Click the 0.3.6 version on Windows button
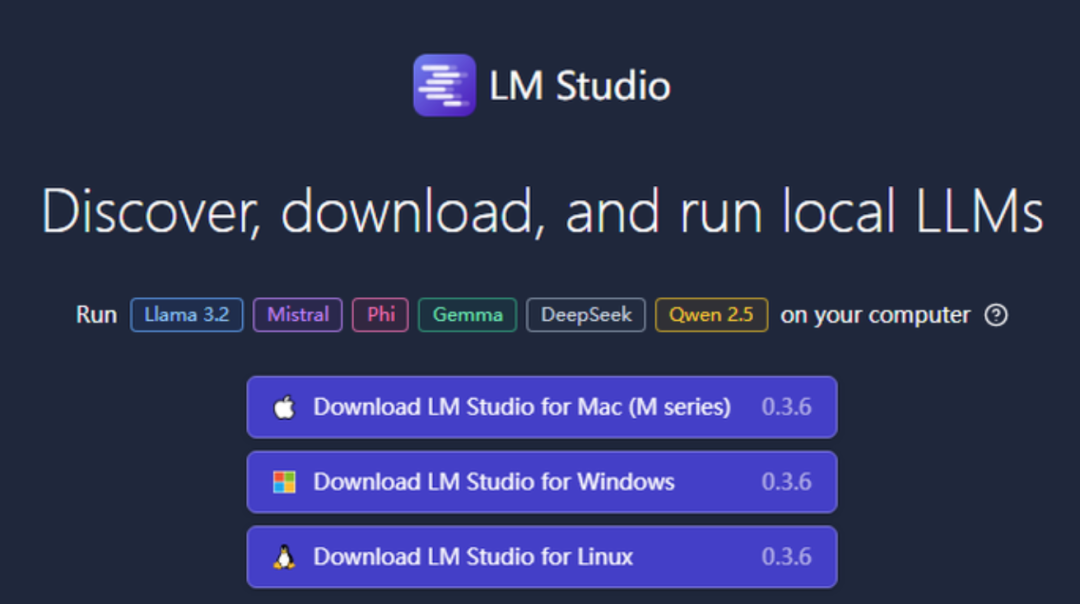The width and height of the screenshot is (1080, 604). (787, 482)
